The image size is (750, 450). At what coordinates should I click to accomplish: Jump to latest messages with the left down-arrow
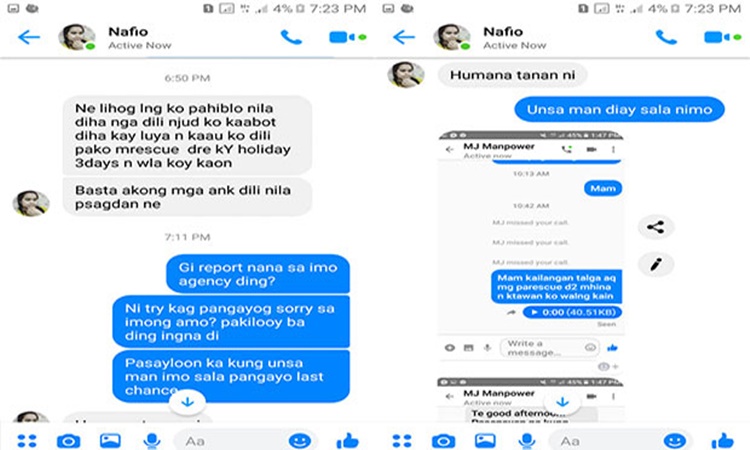(188, 402)
